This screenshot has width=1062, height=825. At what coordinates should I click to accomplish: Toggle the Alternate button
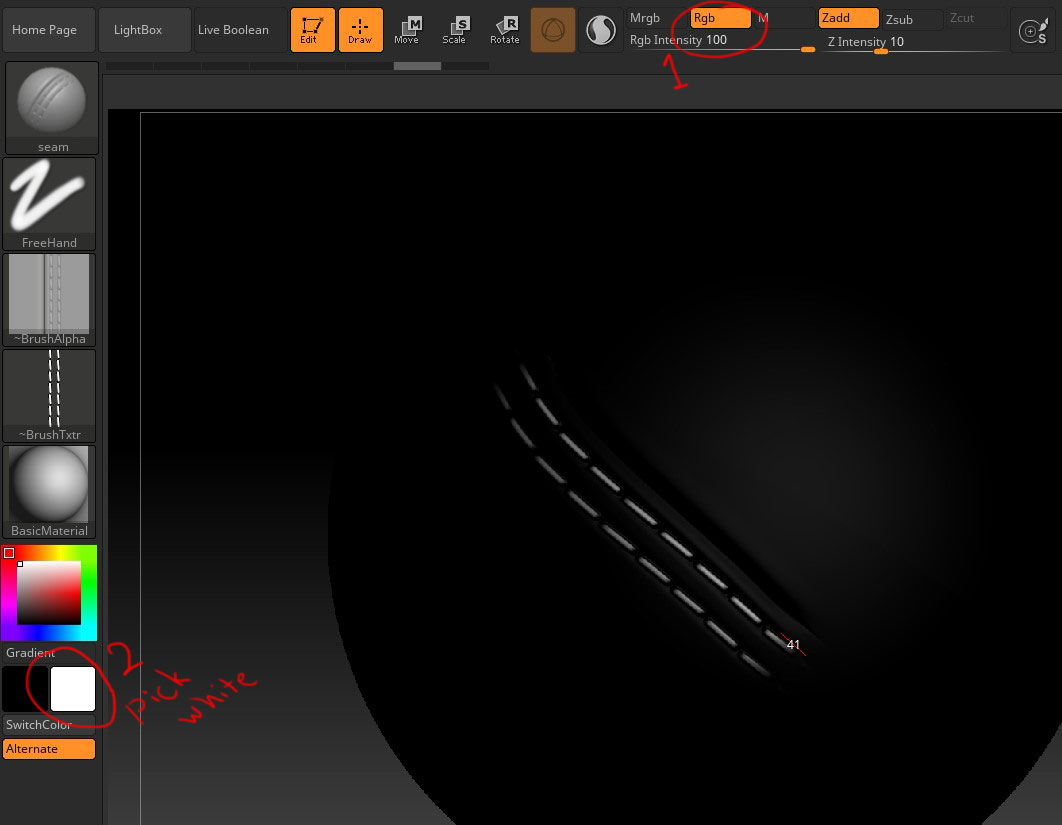click(x=49, y=748)
